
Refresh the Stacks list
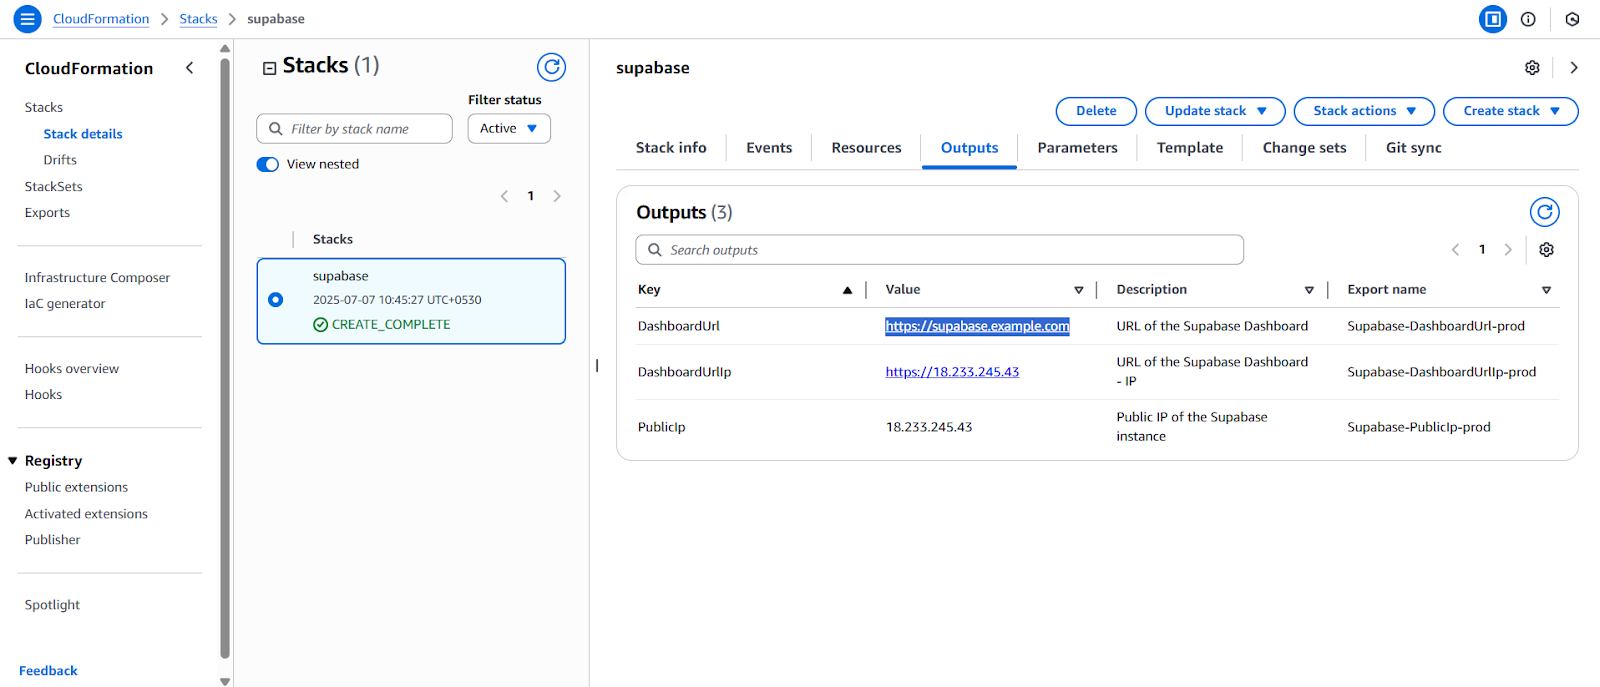[551, 67]
